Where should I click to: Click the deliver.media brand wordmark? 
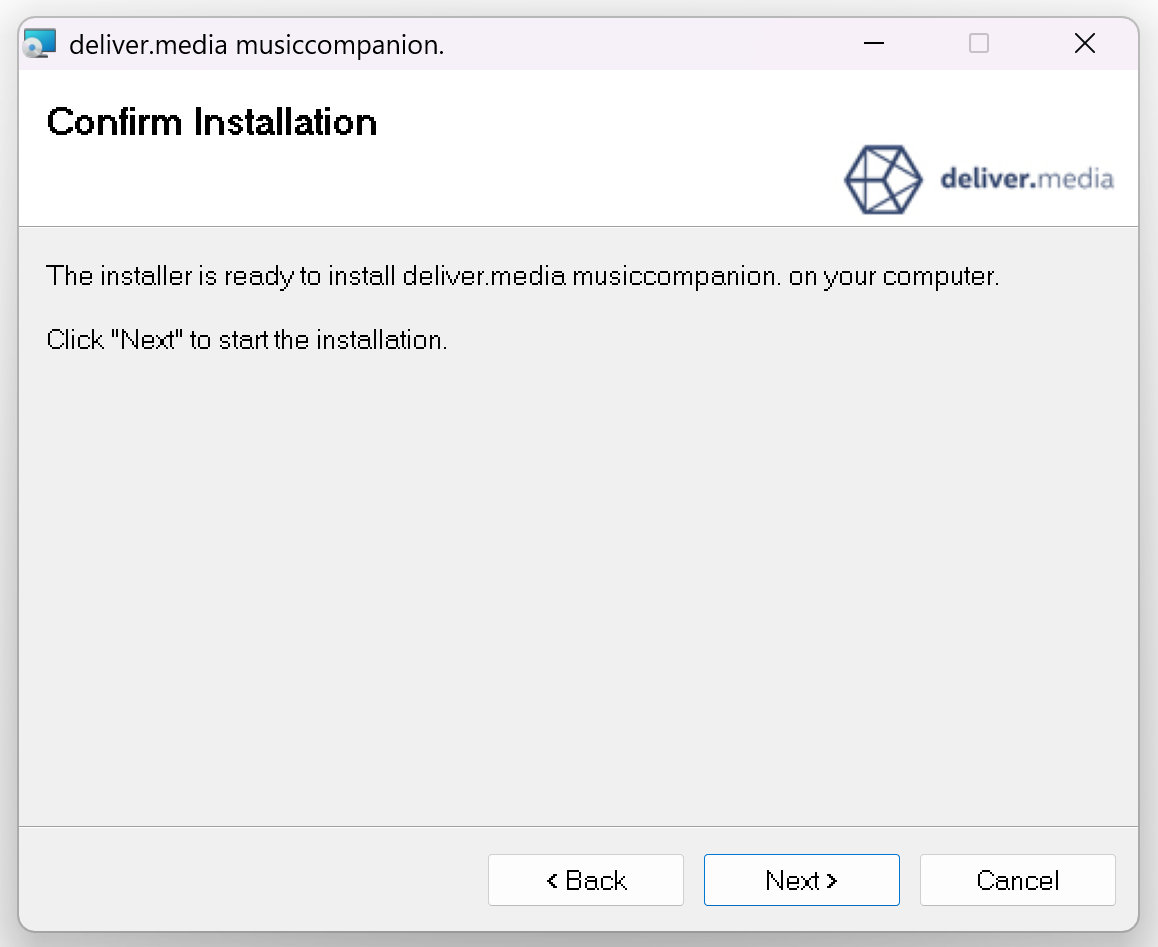pyautogui.click(x=1027, y=179)
